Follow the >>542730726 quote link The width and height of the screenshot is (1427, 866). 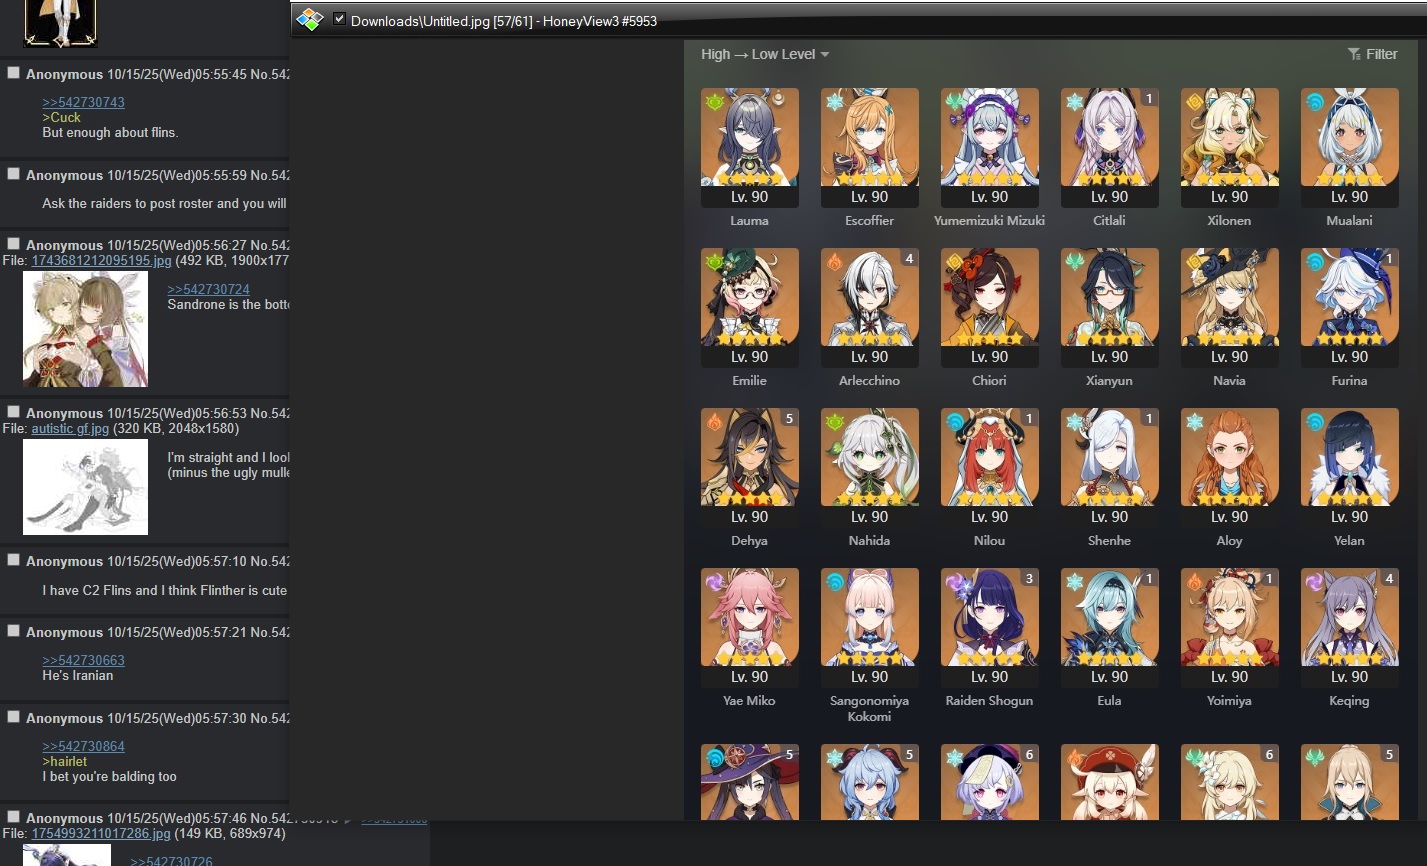point(171,860)
